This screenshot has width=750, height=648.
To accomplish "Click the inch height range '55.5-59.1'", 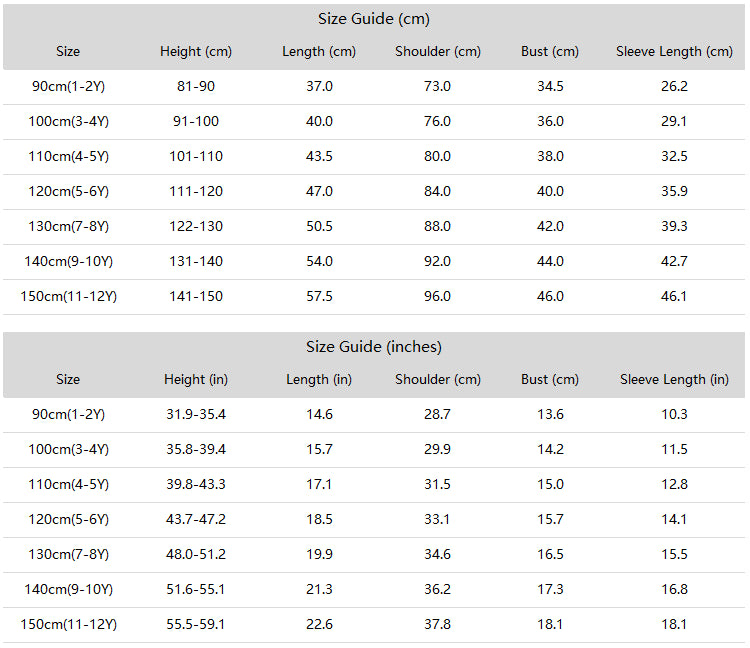I will [x=196, y=624].
